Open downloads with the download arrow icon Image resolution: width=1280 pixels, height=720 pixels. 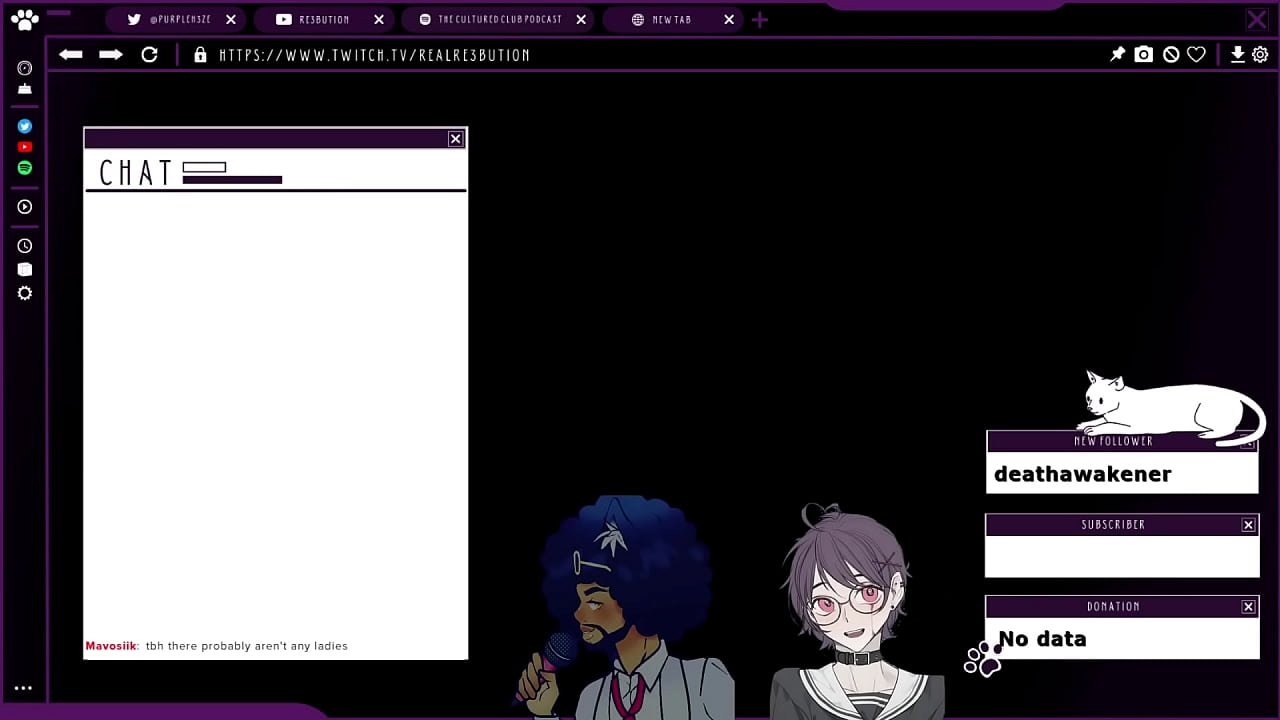coord(1237,55)
